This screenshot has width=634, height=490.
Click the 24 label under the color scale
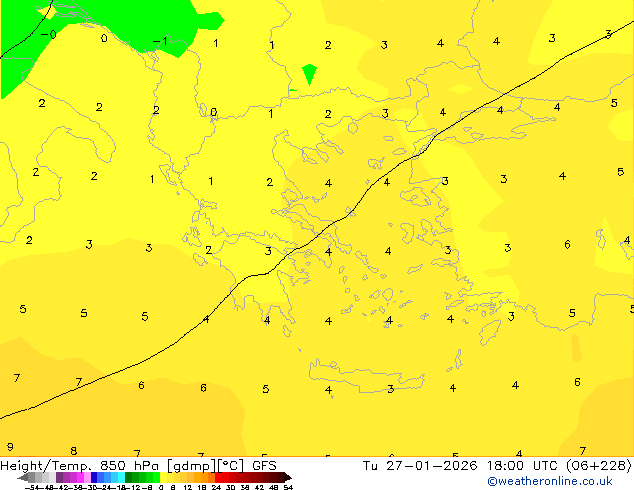click(216, 487)
